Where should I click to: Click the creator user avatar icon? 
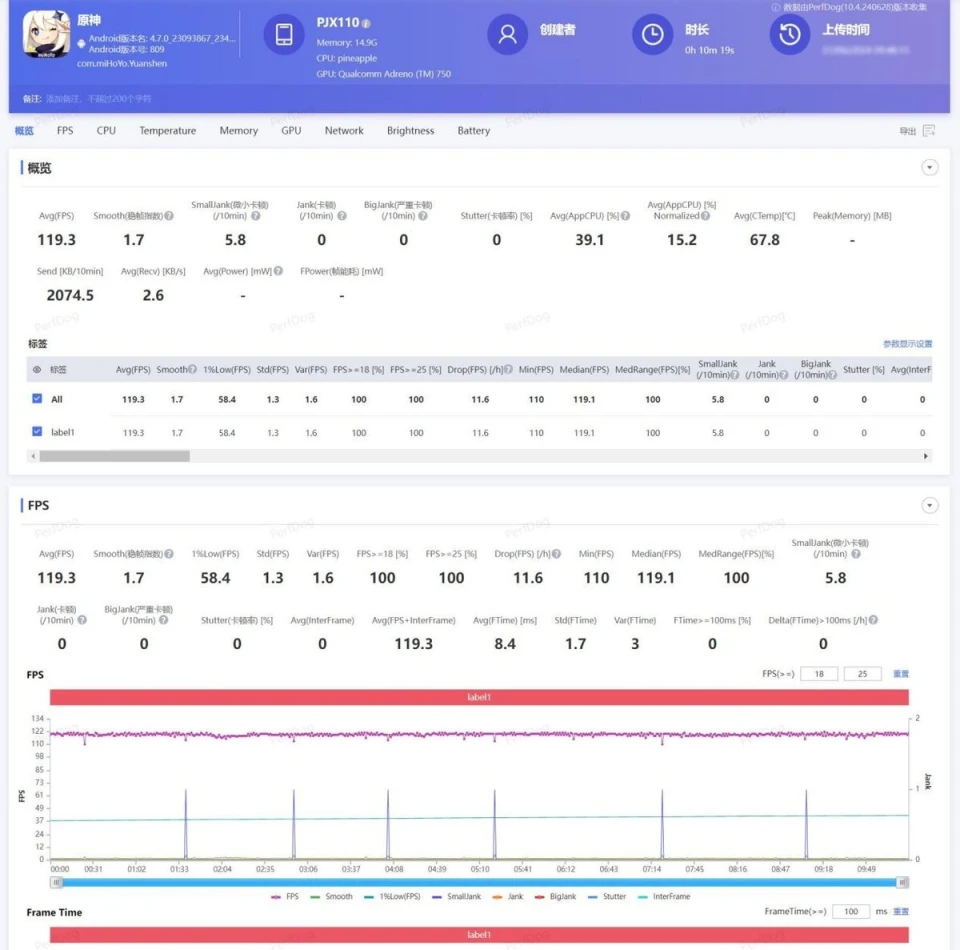(508, 35)
